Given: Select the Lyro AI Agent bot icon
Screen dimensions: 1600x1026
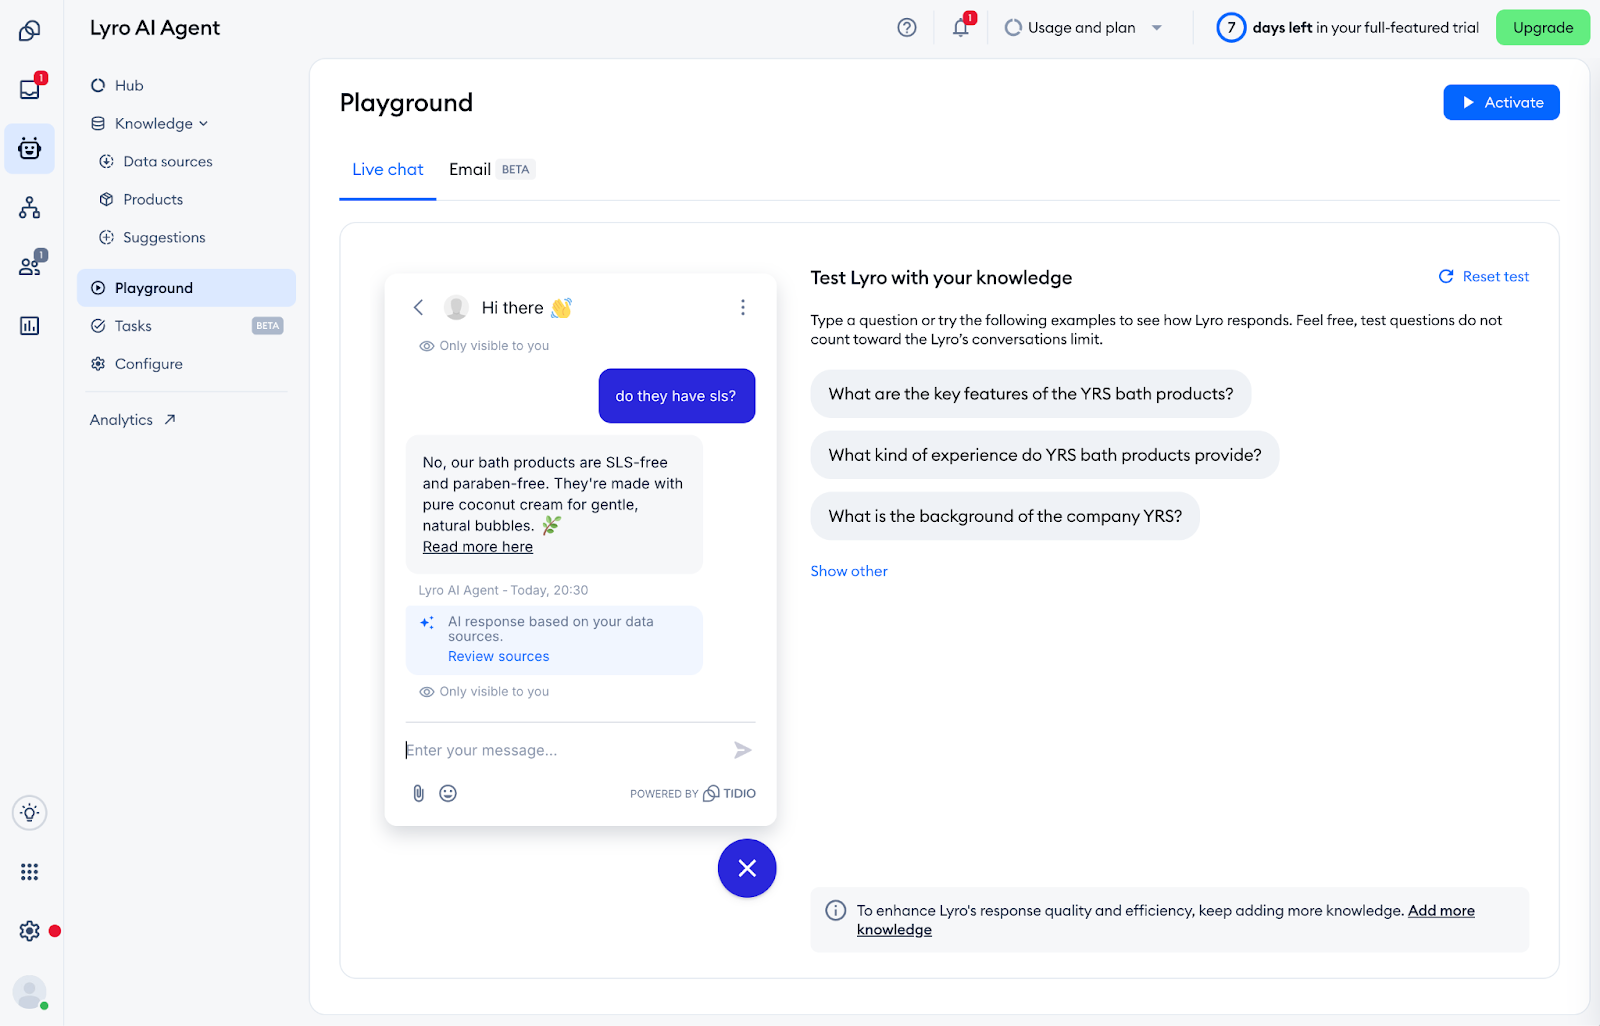Looking at the screenshot, I should [x=29, y=148].
